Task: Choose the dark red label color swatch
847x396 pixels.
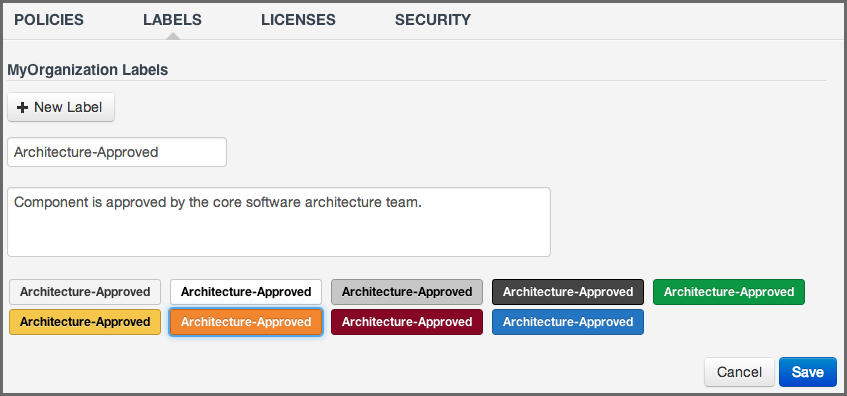Action: coord(407,322)
